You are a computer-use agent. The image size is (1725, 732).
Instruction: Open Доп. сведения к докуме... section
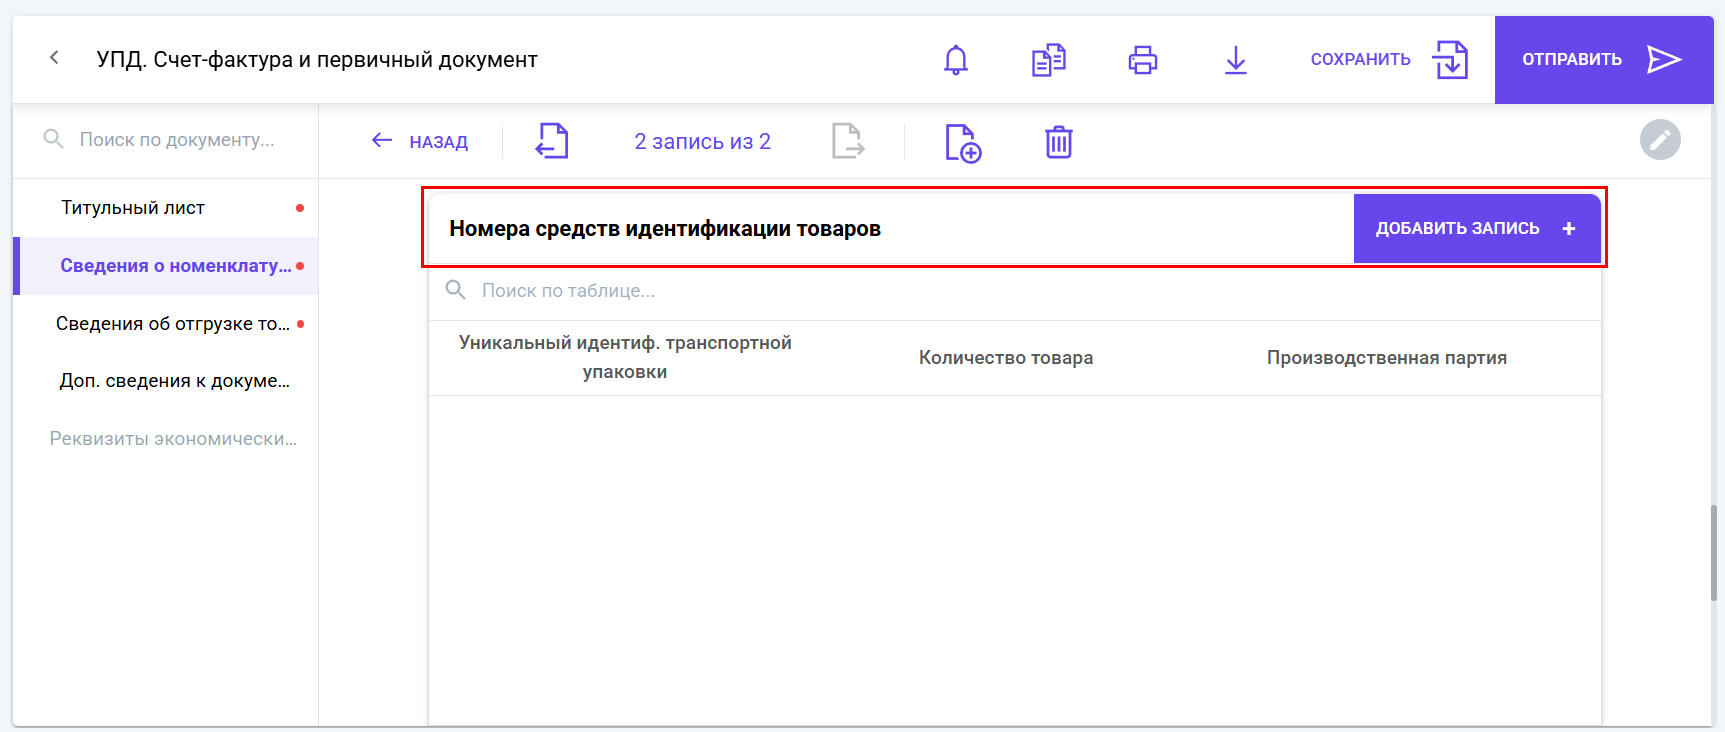pyautogui.click(x=166, y=381)
